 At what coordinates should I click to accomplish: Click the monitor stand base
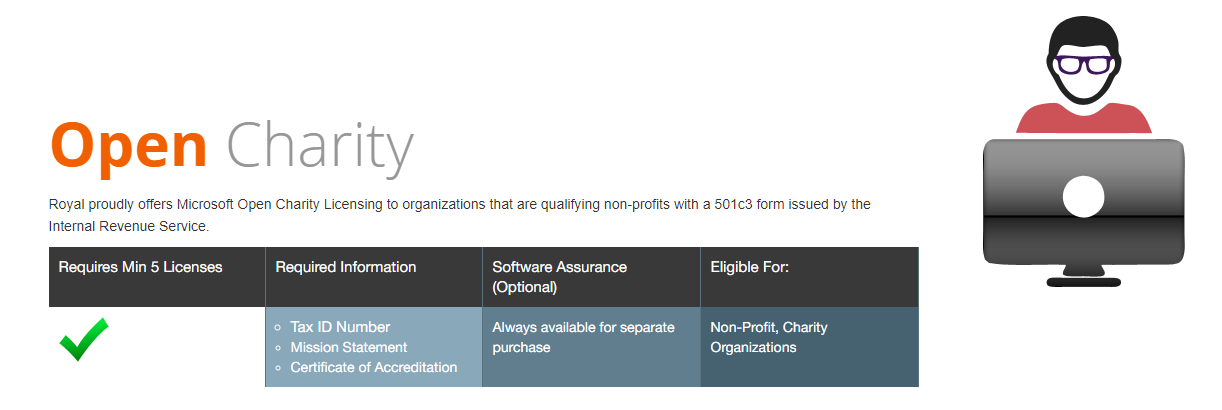[1083, 283]
